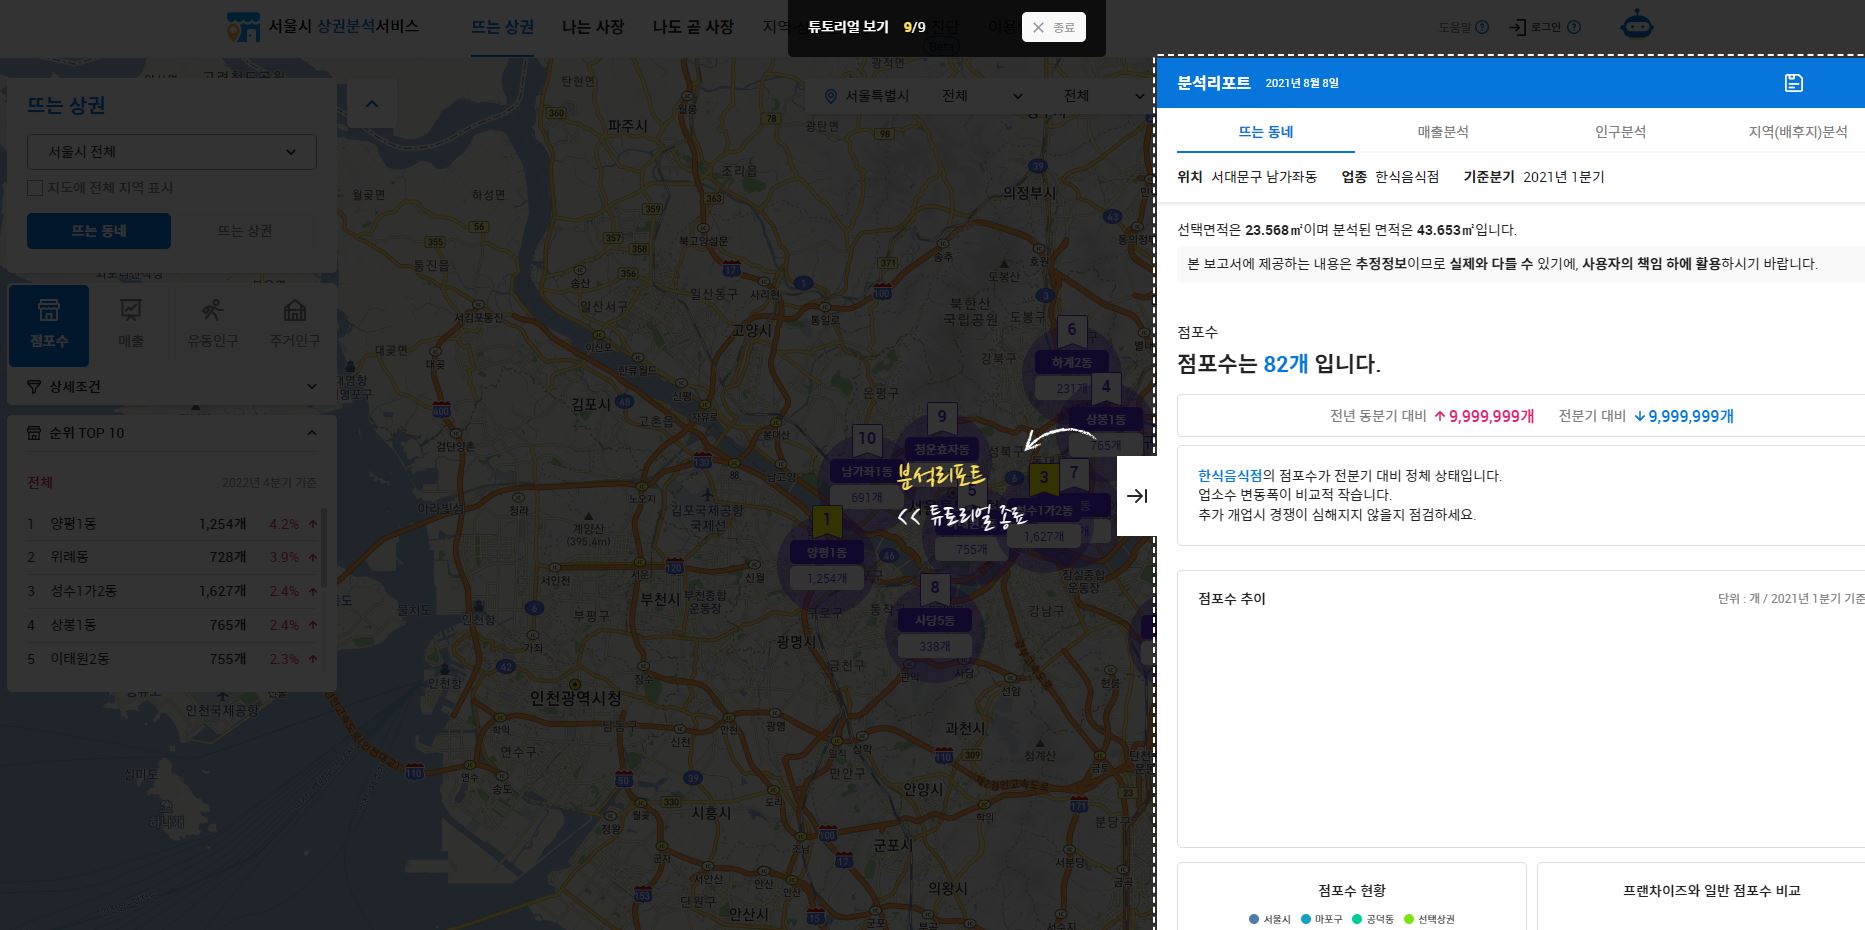Click the save report floppy icon
The image size is (1865, 930).
click(x=1794, y=83)
